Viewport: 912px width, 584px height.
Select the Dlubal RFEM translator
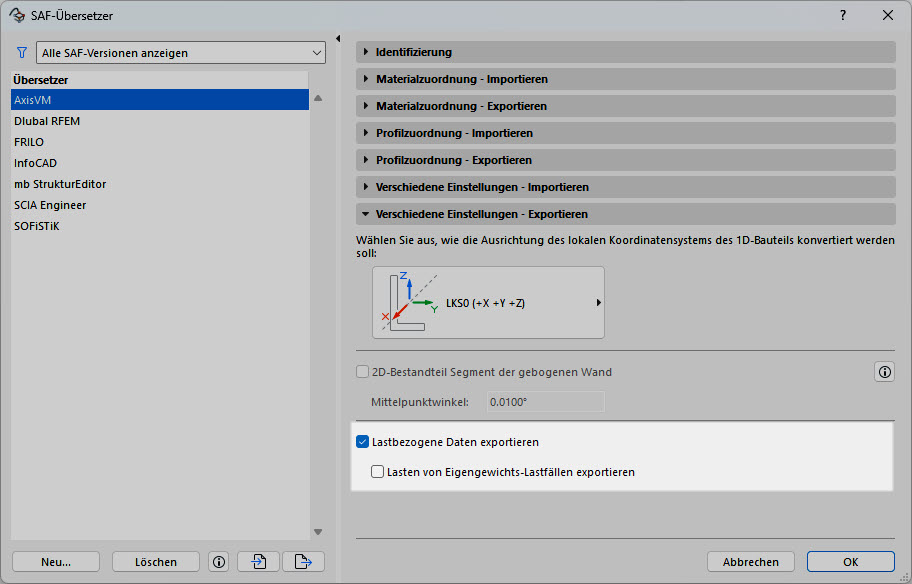159,121
